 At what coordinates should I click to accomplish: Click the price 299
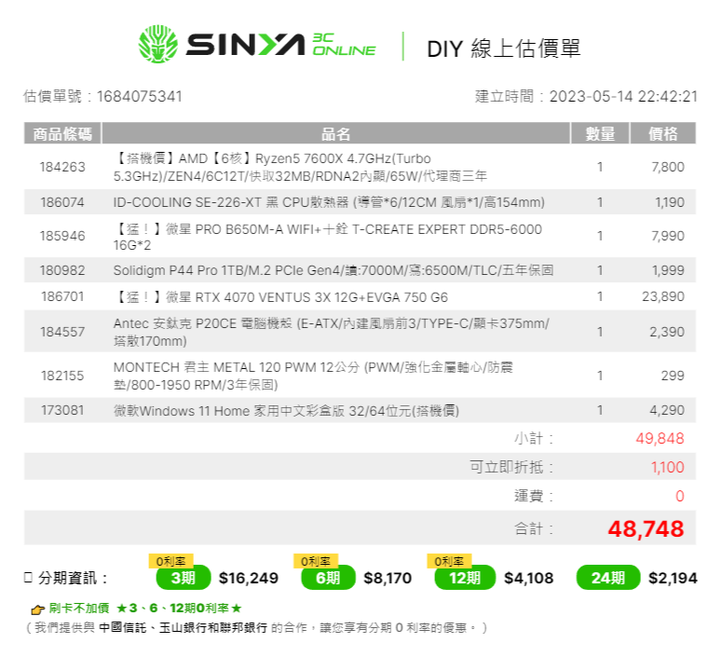click(x=673, y=376)
